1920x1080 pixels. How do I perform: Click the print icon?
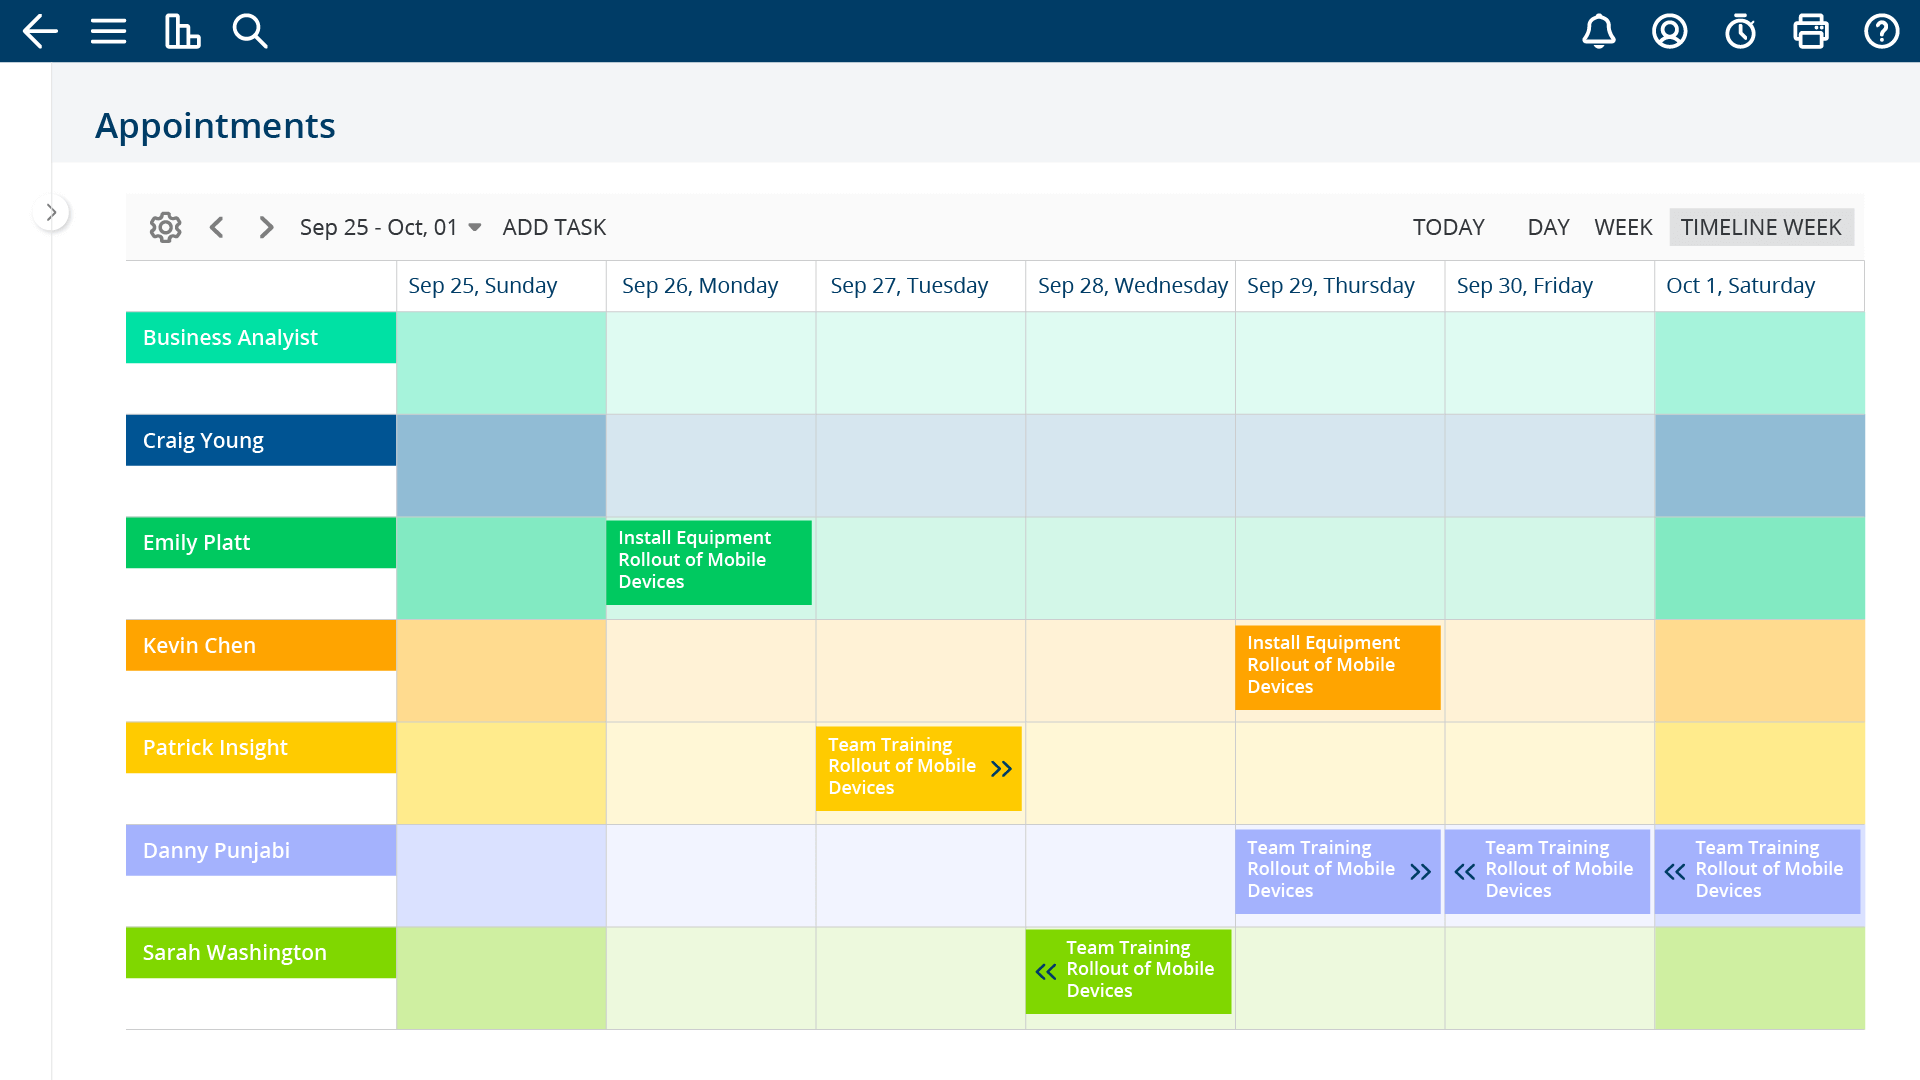pos(1812,30)
